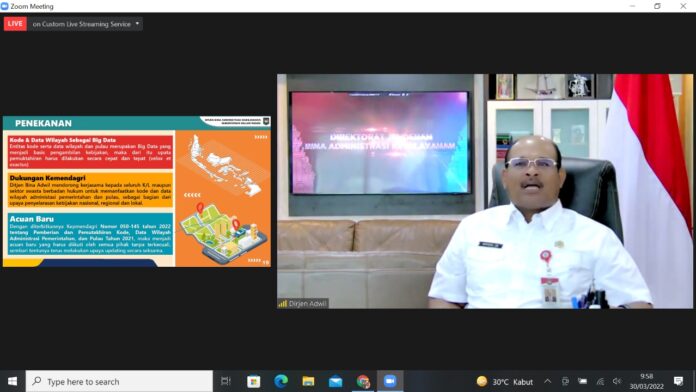Open the Microsoft Edge browser icon
Image resolution: width=696 pixels, height=392 pixels.
click(x=281, y=381)
